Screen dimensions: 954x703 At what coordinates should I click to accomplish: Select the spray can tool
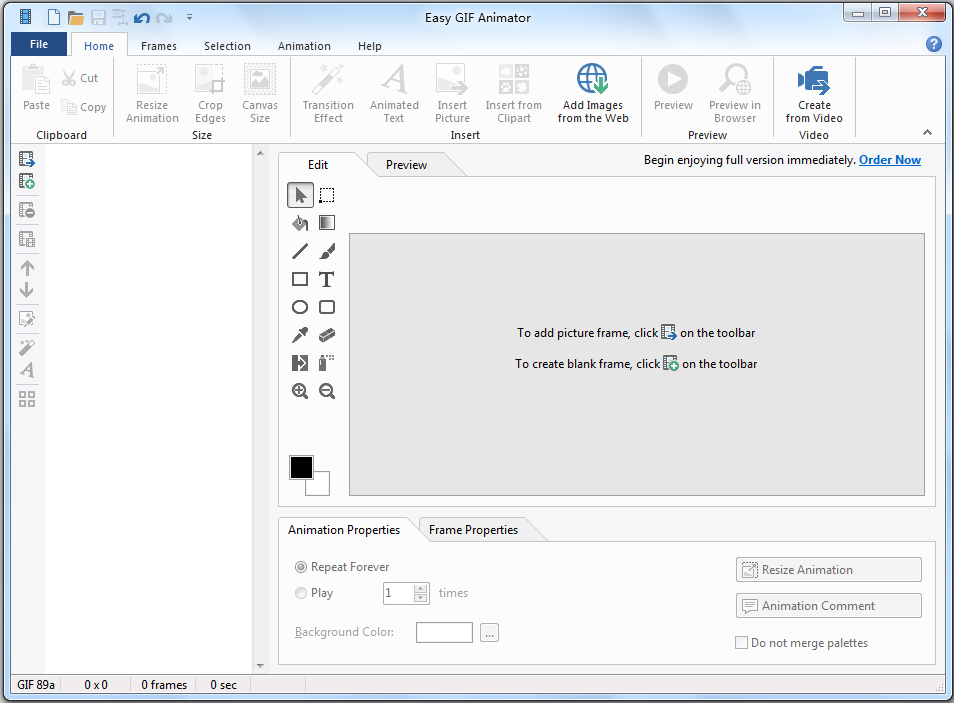pyautogui.click(x=327, y=363)
